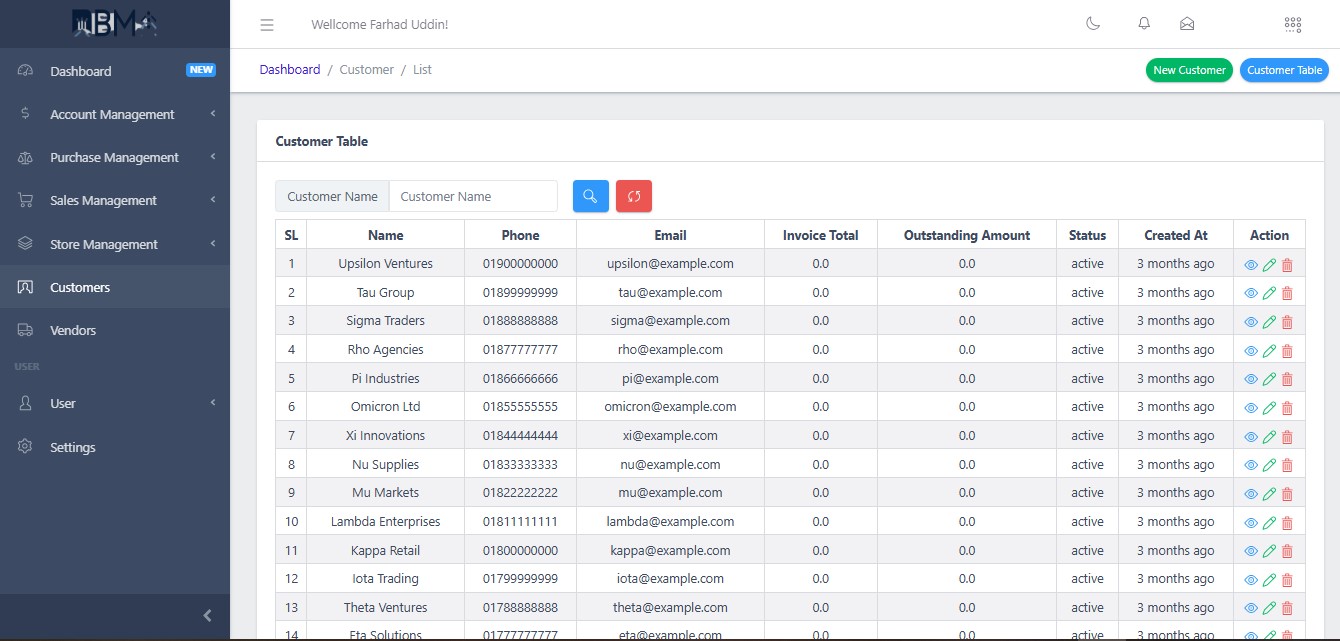This screenshot has height=641, width=1340.
Task: Select the Lambda Enterprises name cell
Action: (x=385, y=522)
